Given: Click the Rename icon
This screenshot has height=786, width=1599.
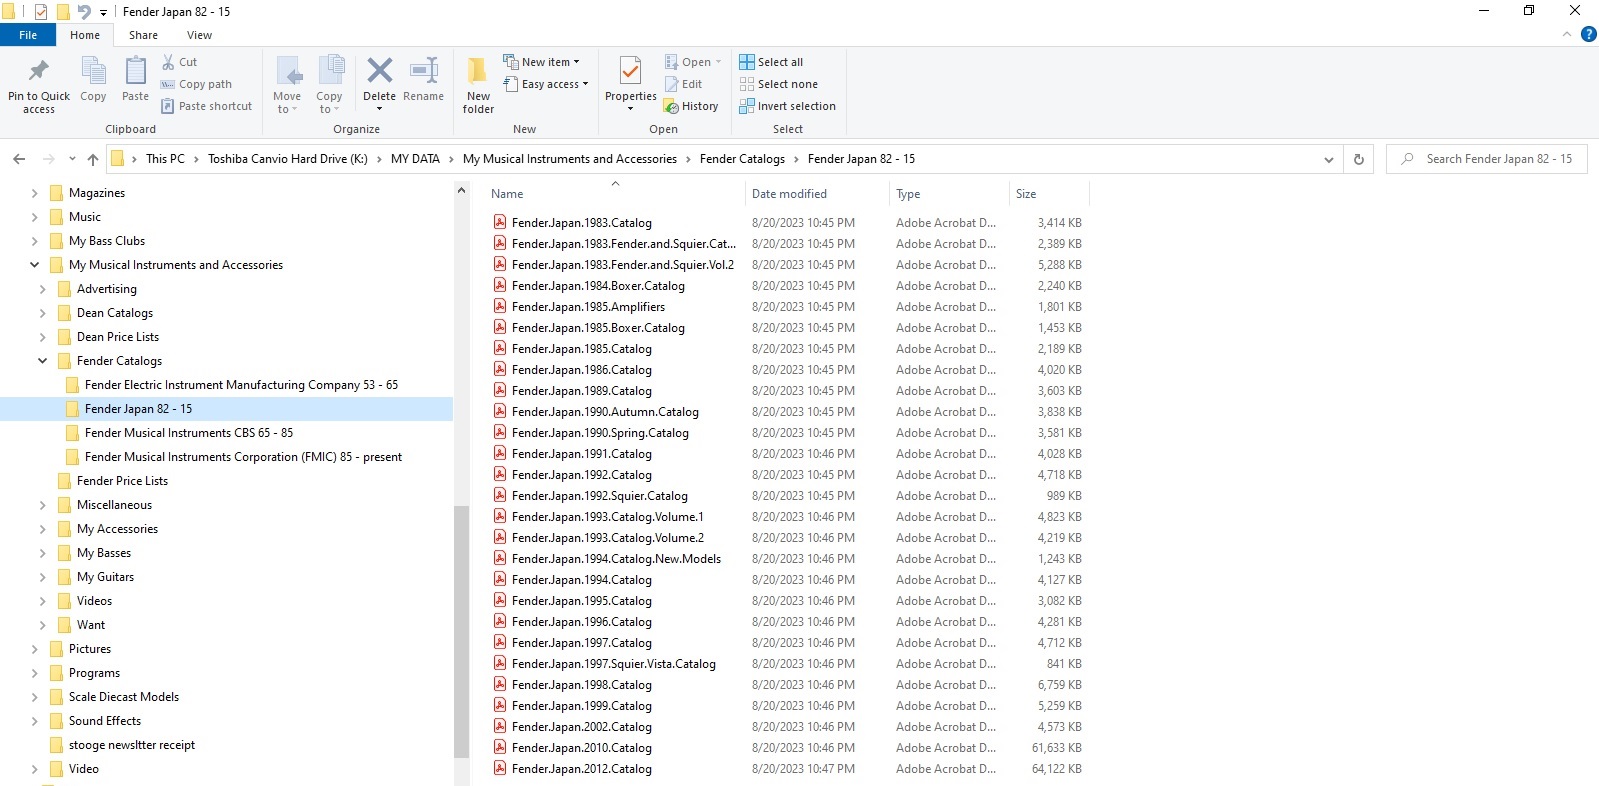Looking at the screenshot, I should (424, 70).
